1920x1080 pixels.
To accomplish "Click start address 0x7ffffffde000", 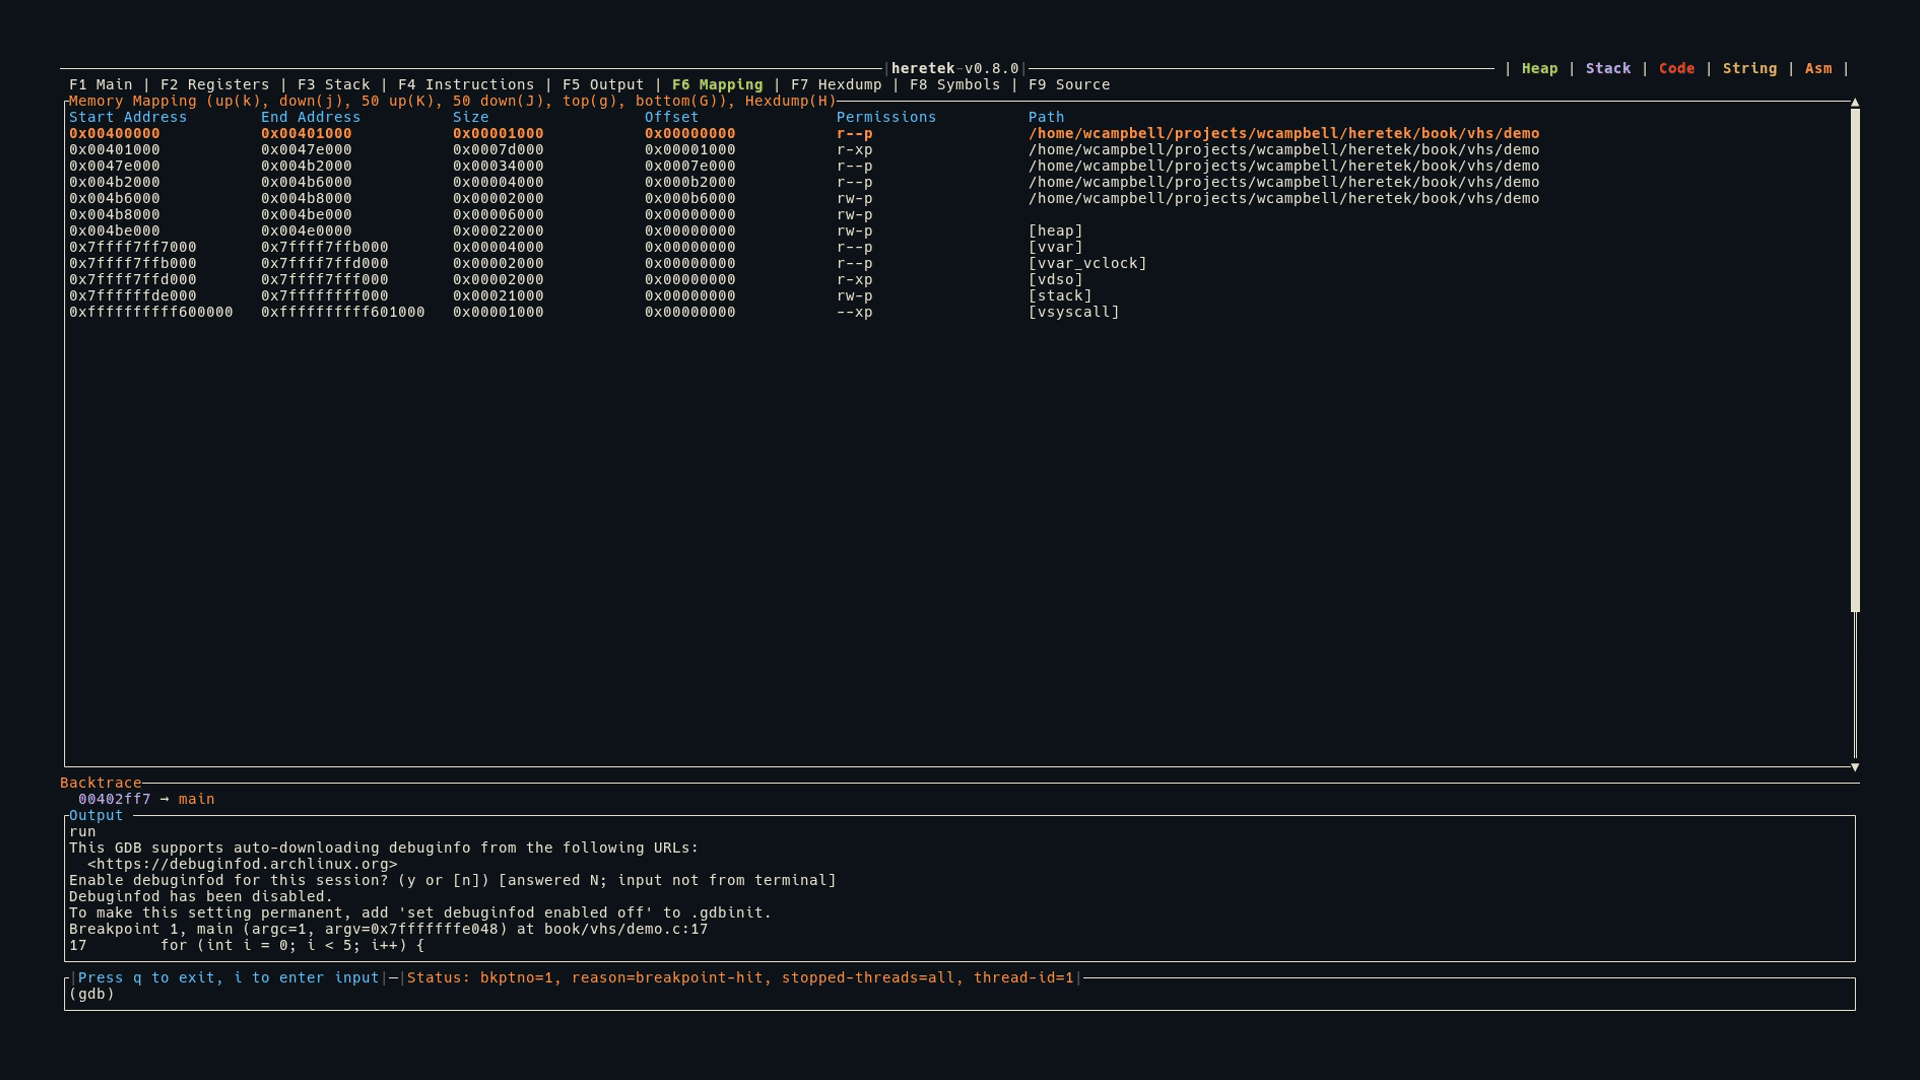I will 133,296.
